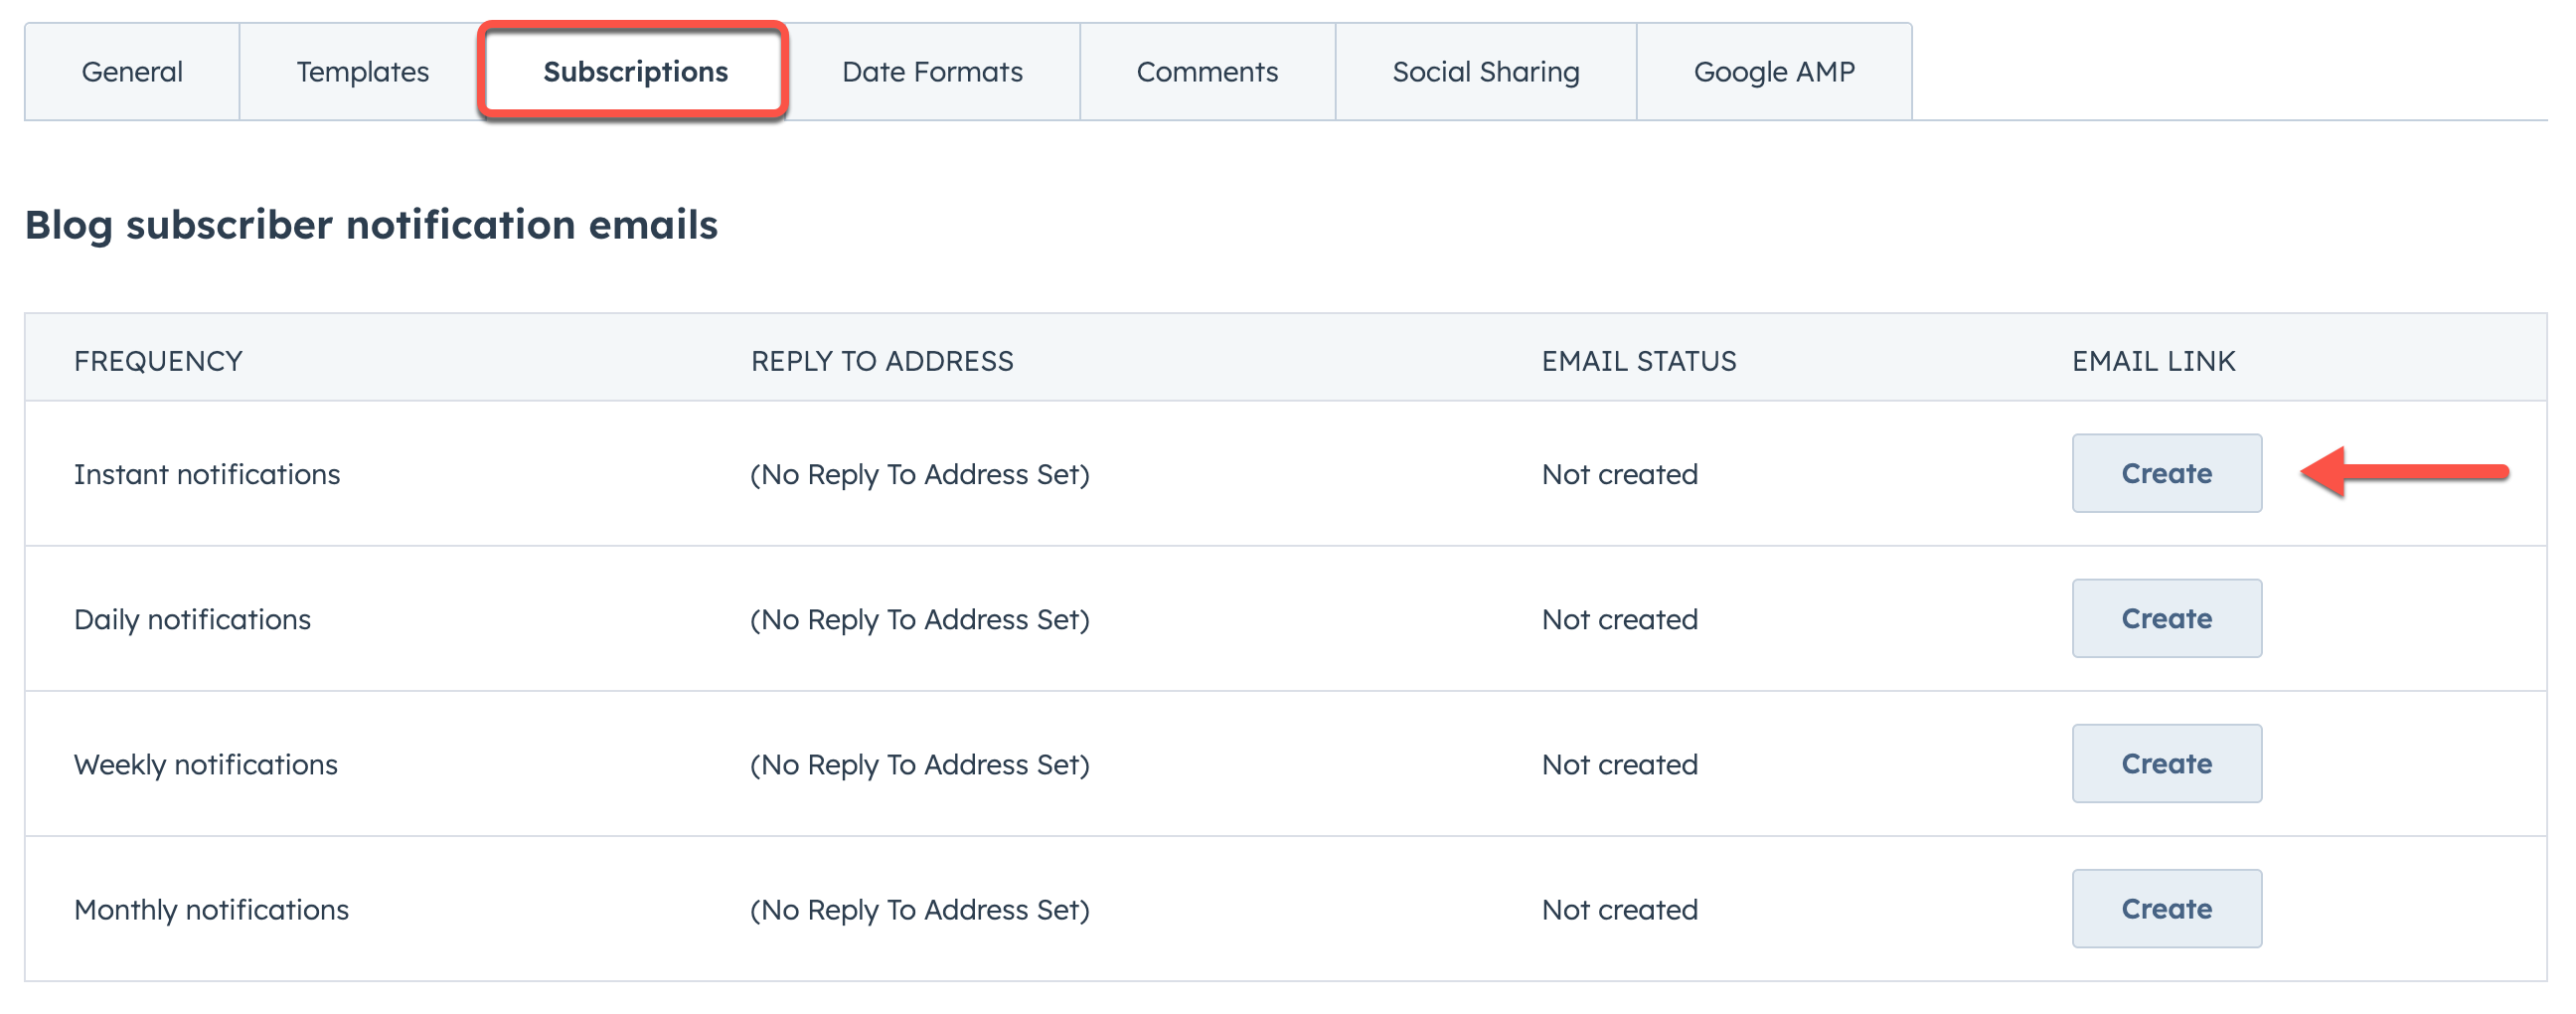Click the Reply To Address column header
The height and width of the screenshot is (1014, 2576).
(x=882, y=361)
